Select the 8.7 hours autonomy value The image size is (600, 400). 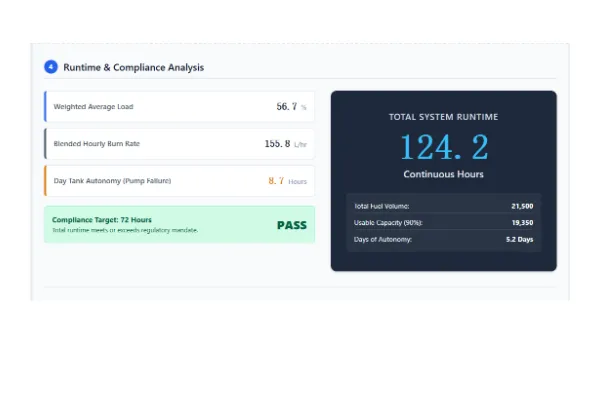(x=276, y=181)
